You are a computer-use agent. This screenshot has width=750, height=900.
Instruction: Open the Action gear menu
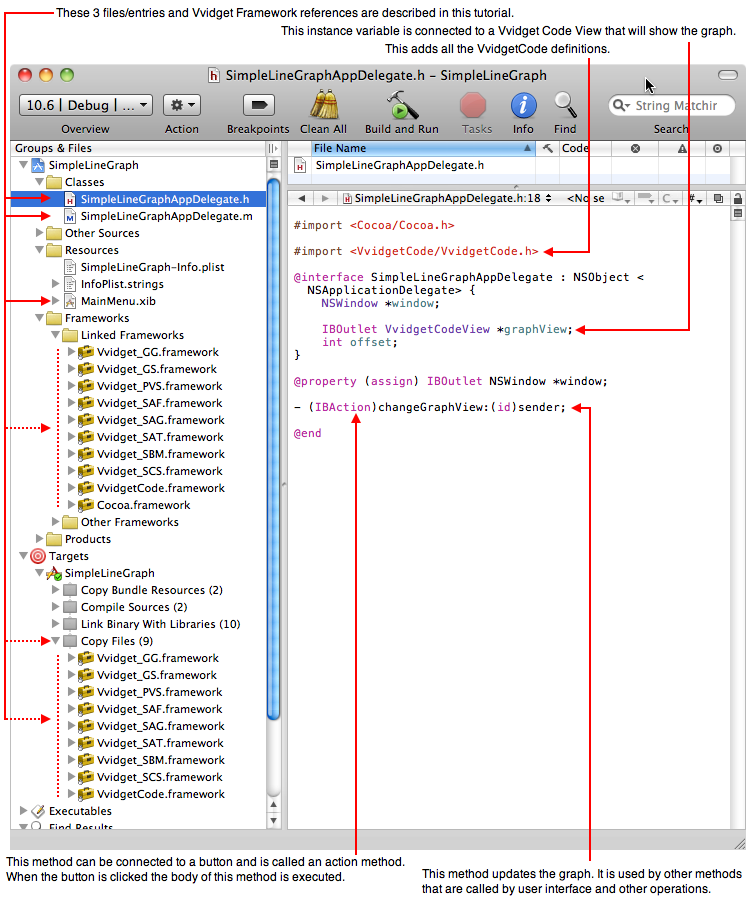[x=182, y=105]
